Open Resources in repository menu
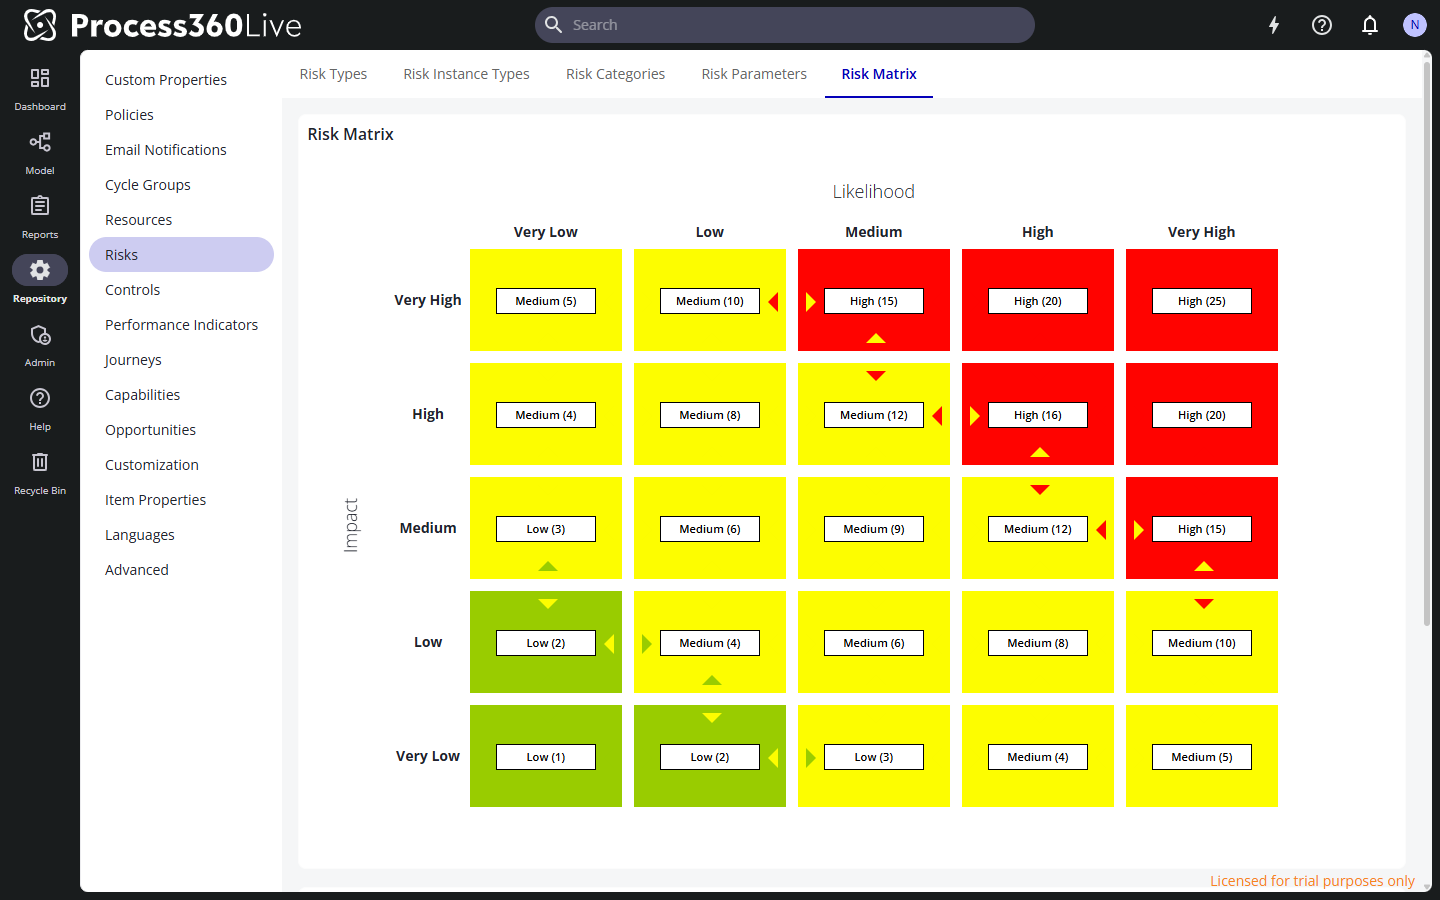 (181, 220)
